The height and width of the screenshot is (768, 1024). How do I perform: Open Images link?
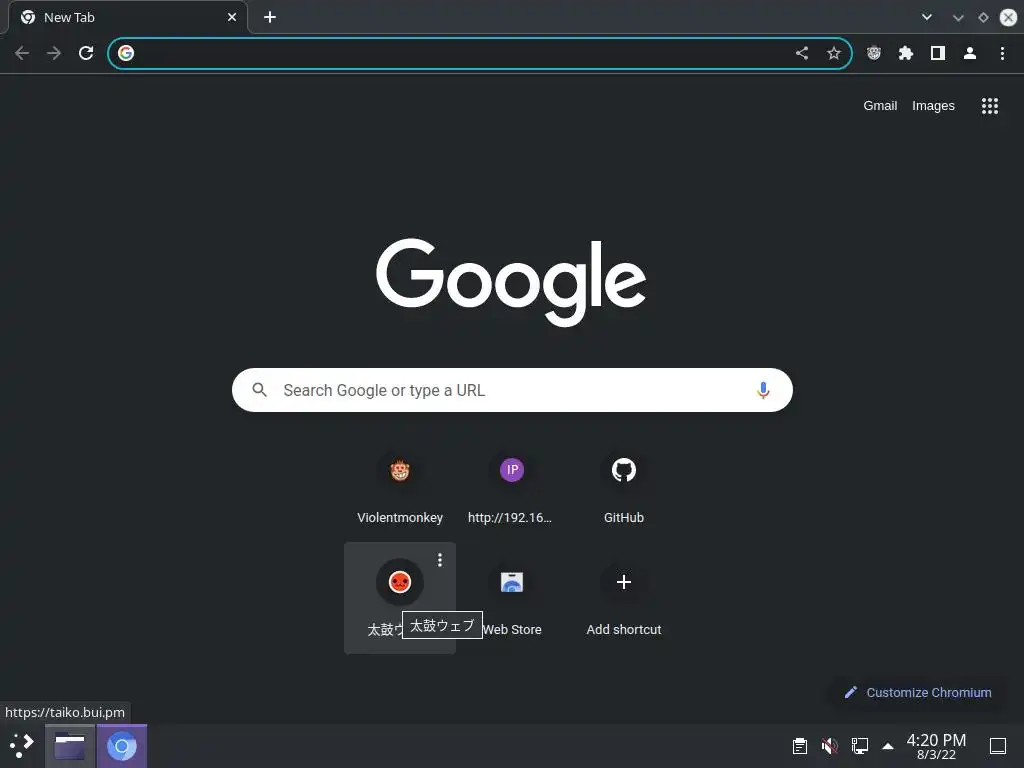933,106
